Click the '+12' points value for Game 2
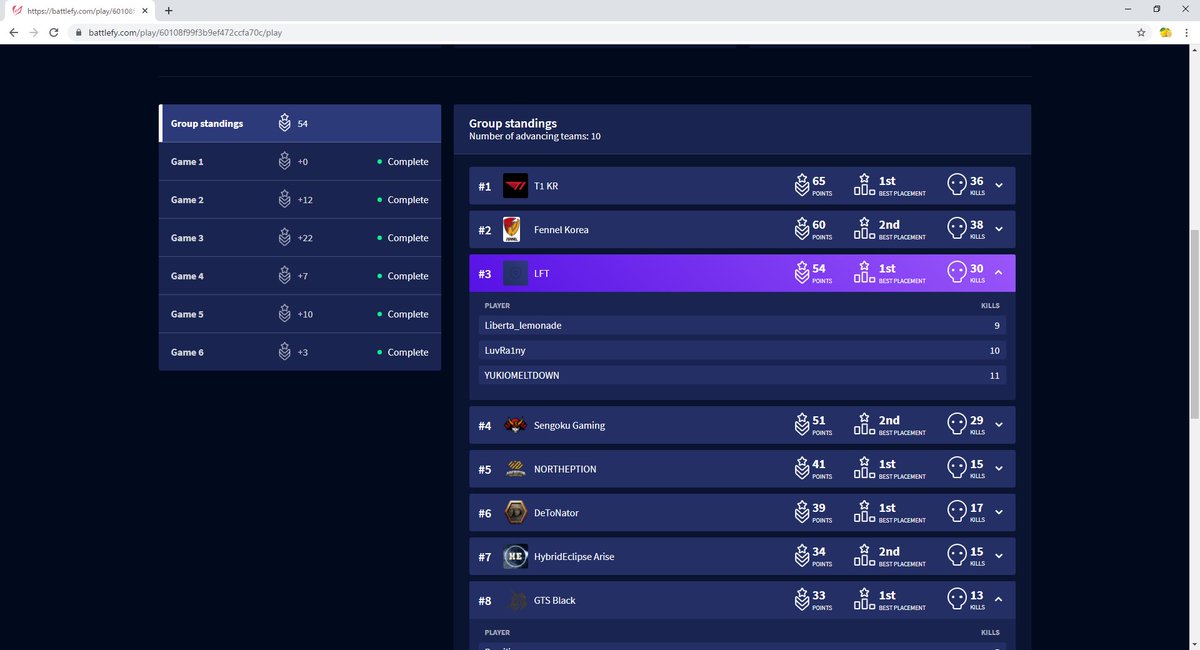The height and width of the screenshot is (650, 1200). click(x=306, y=200)
